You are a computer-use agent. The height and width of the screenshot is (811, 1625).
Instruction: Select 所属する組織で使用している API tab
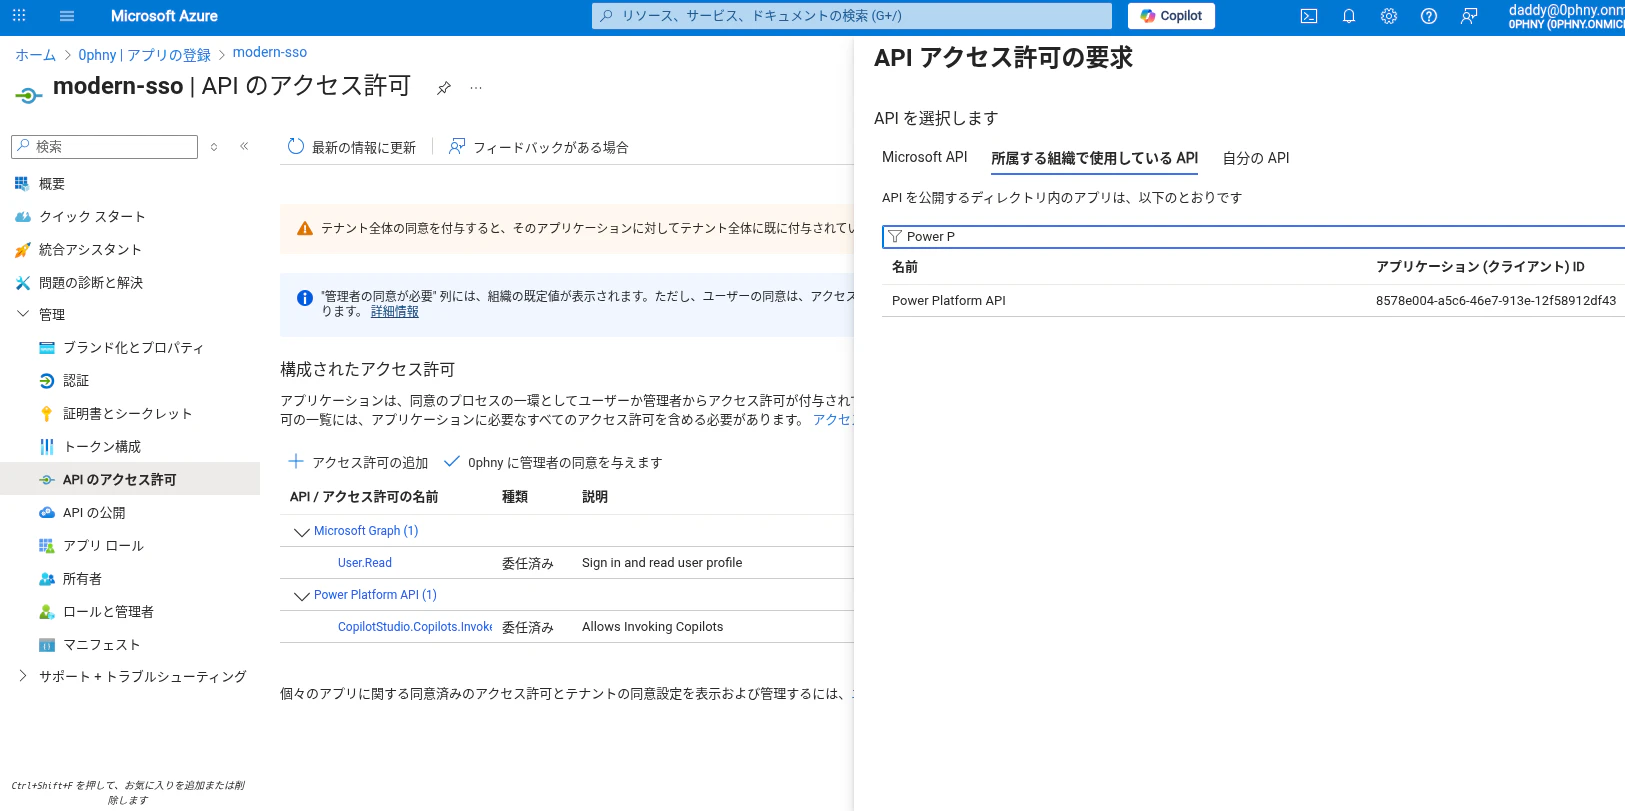click(1094, 158)
